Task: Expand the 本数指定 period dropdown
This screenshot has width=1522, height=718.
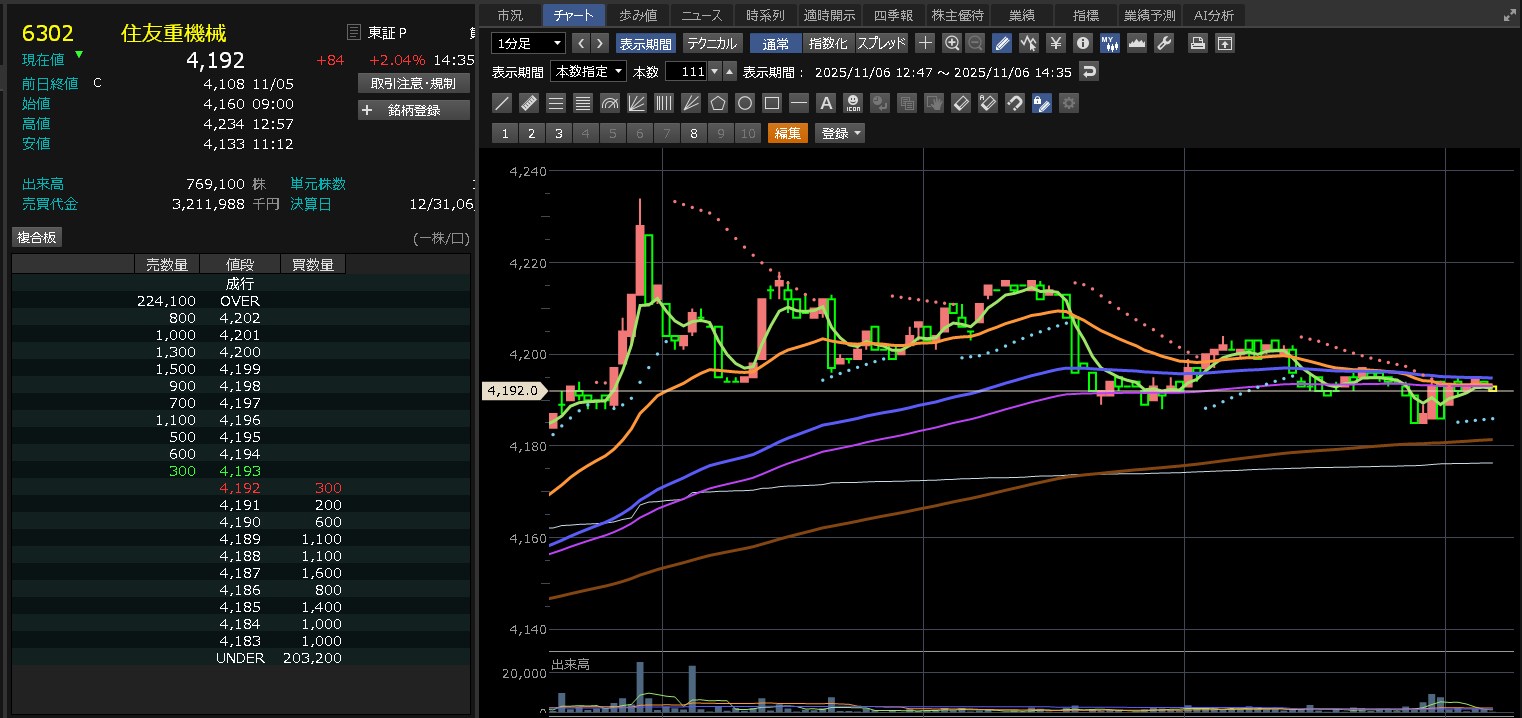Action: [590, 72]
